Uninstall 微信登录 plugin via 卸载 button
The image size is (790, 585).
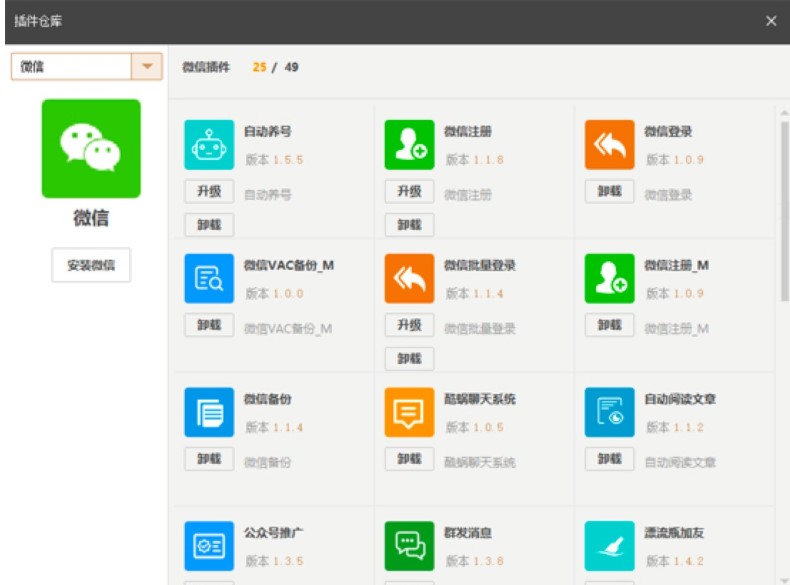click(x=609, y=191)
